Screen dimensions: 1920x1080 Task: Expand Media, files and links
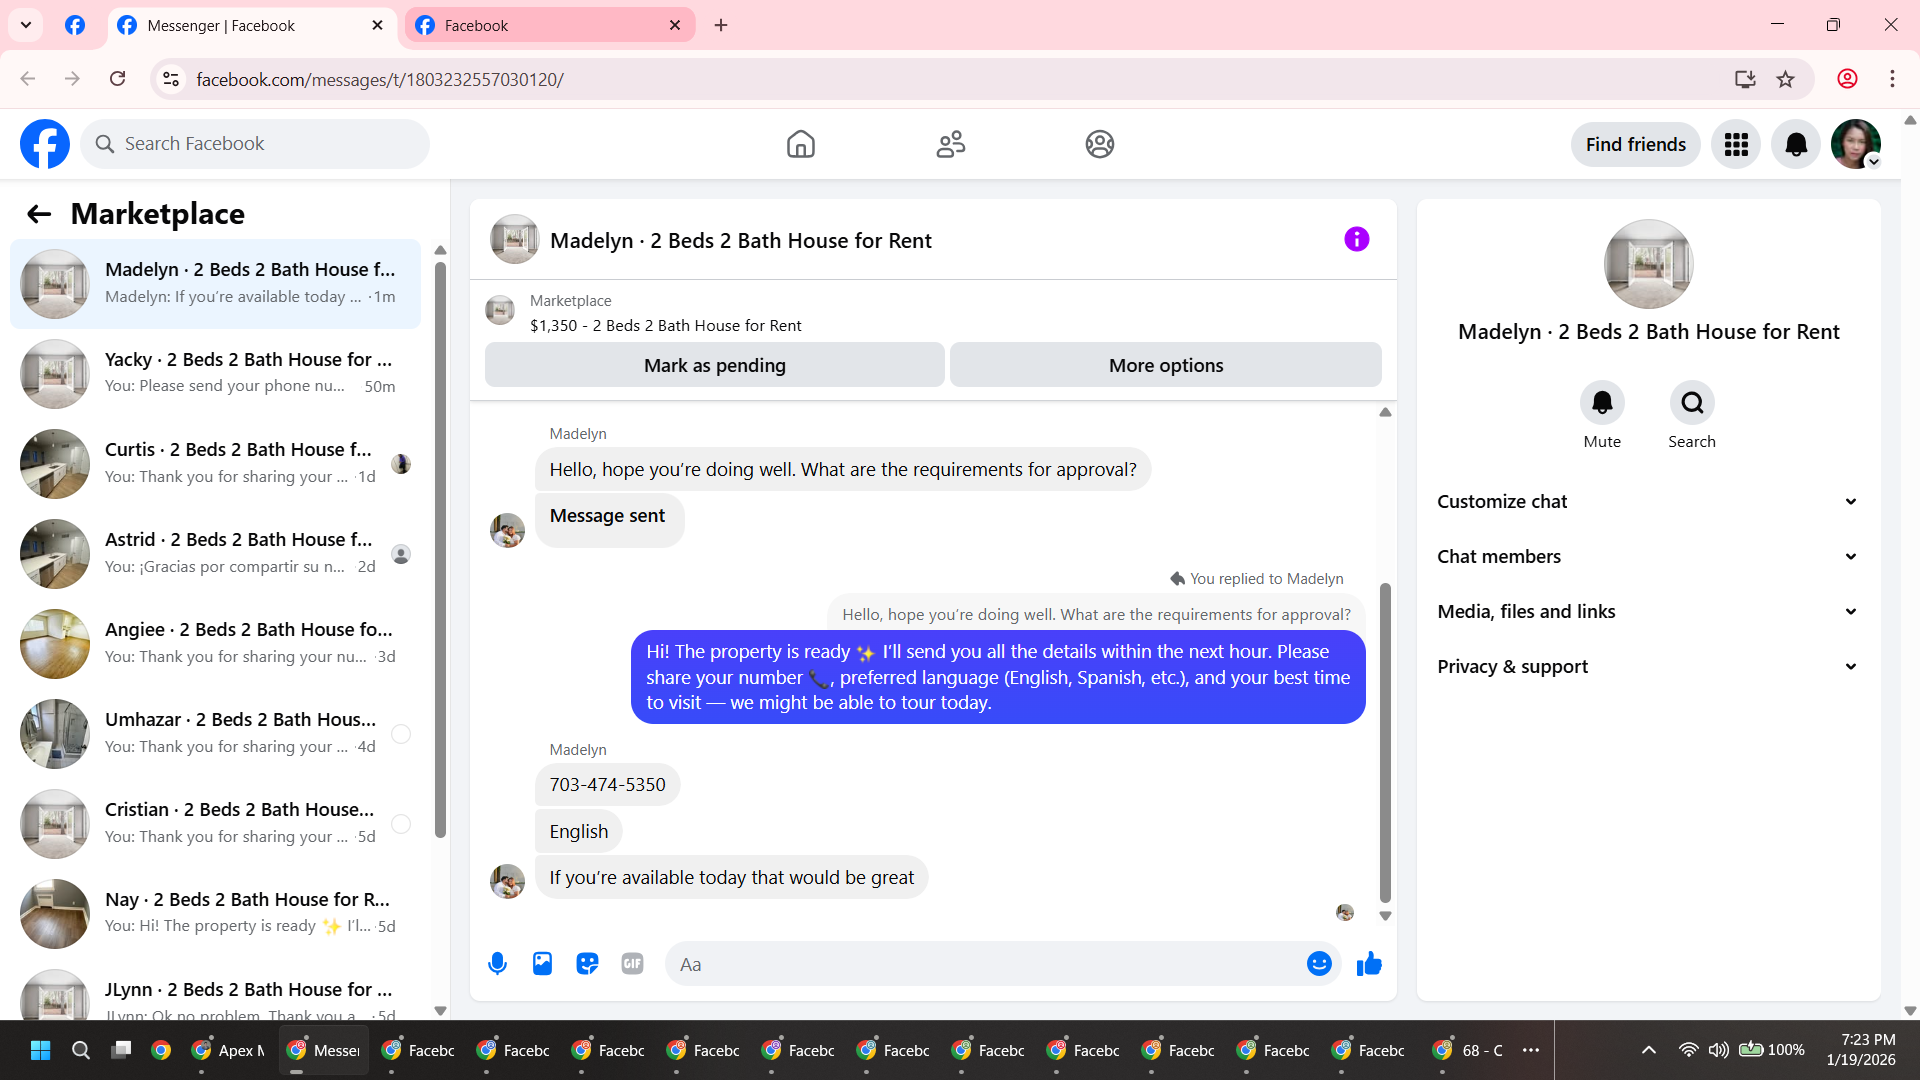[1648, 612]
